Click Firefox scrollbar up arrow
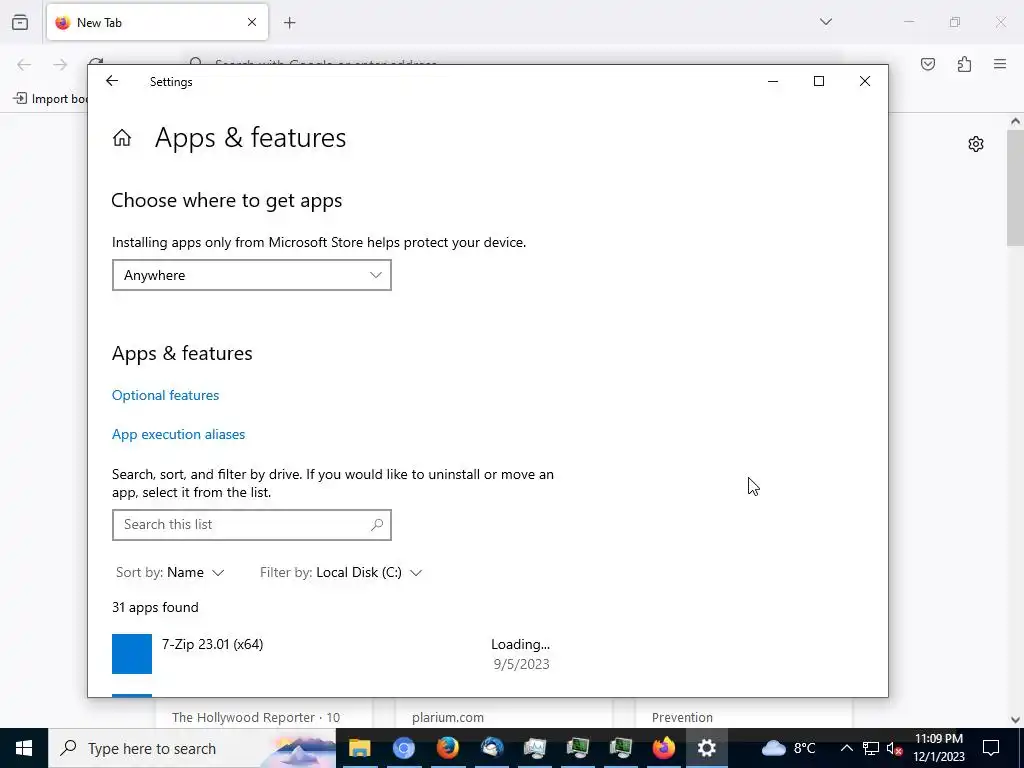 coord(1015,121)
